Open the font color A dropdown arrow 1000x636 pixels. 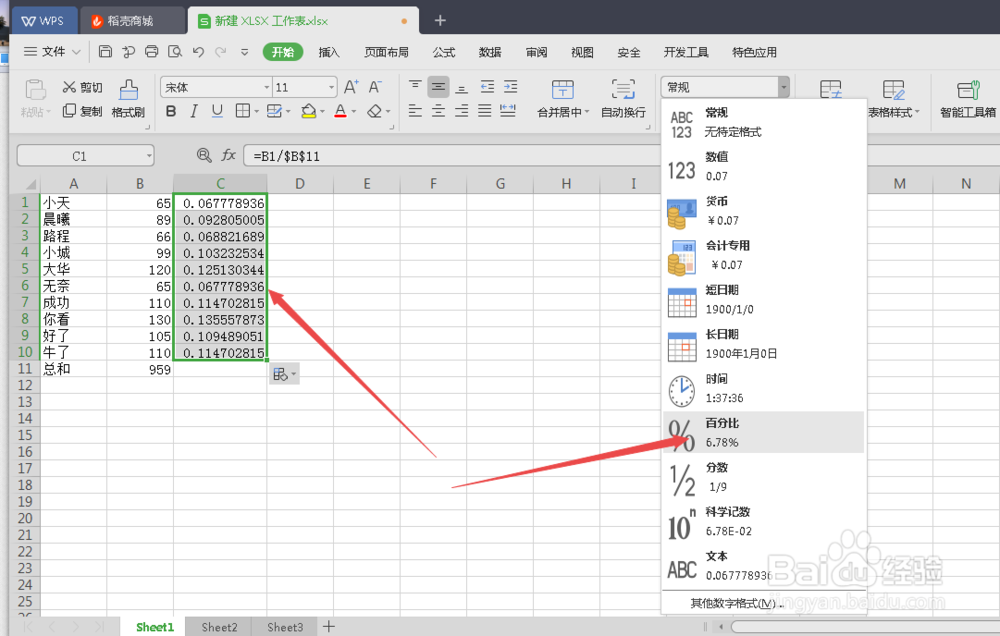[354, 112]
